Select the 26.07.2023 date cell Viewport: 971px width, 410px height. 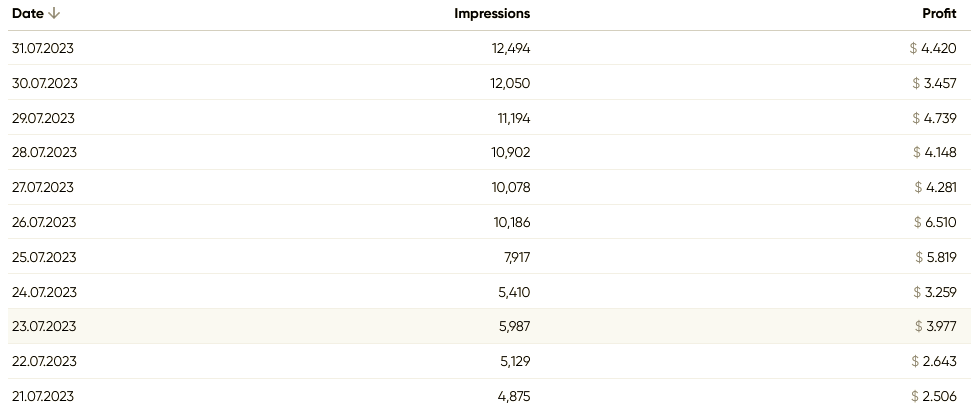click(44, 222)
